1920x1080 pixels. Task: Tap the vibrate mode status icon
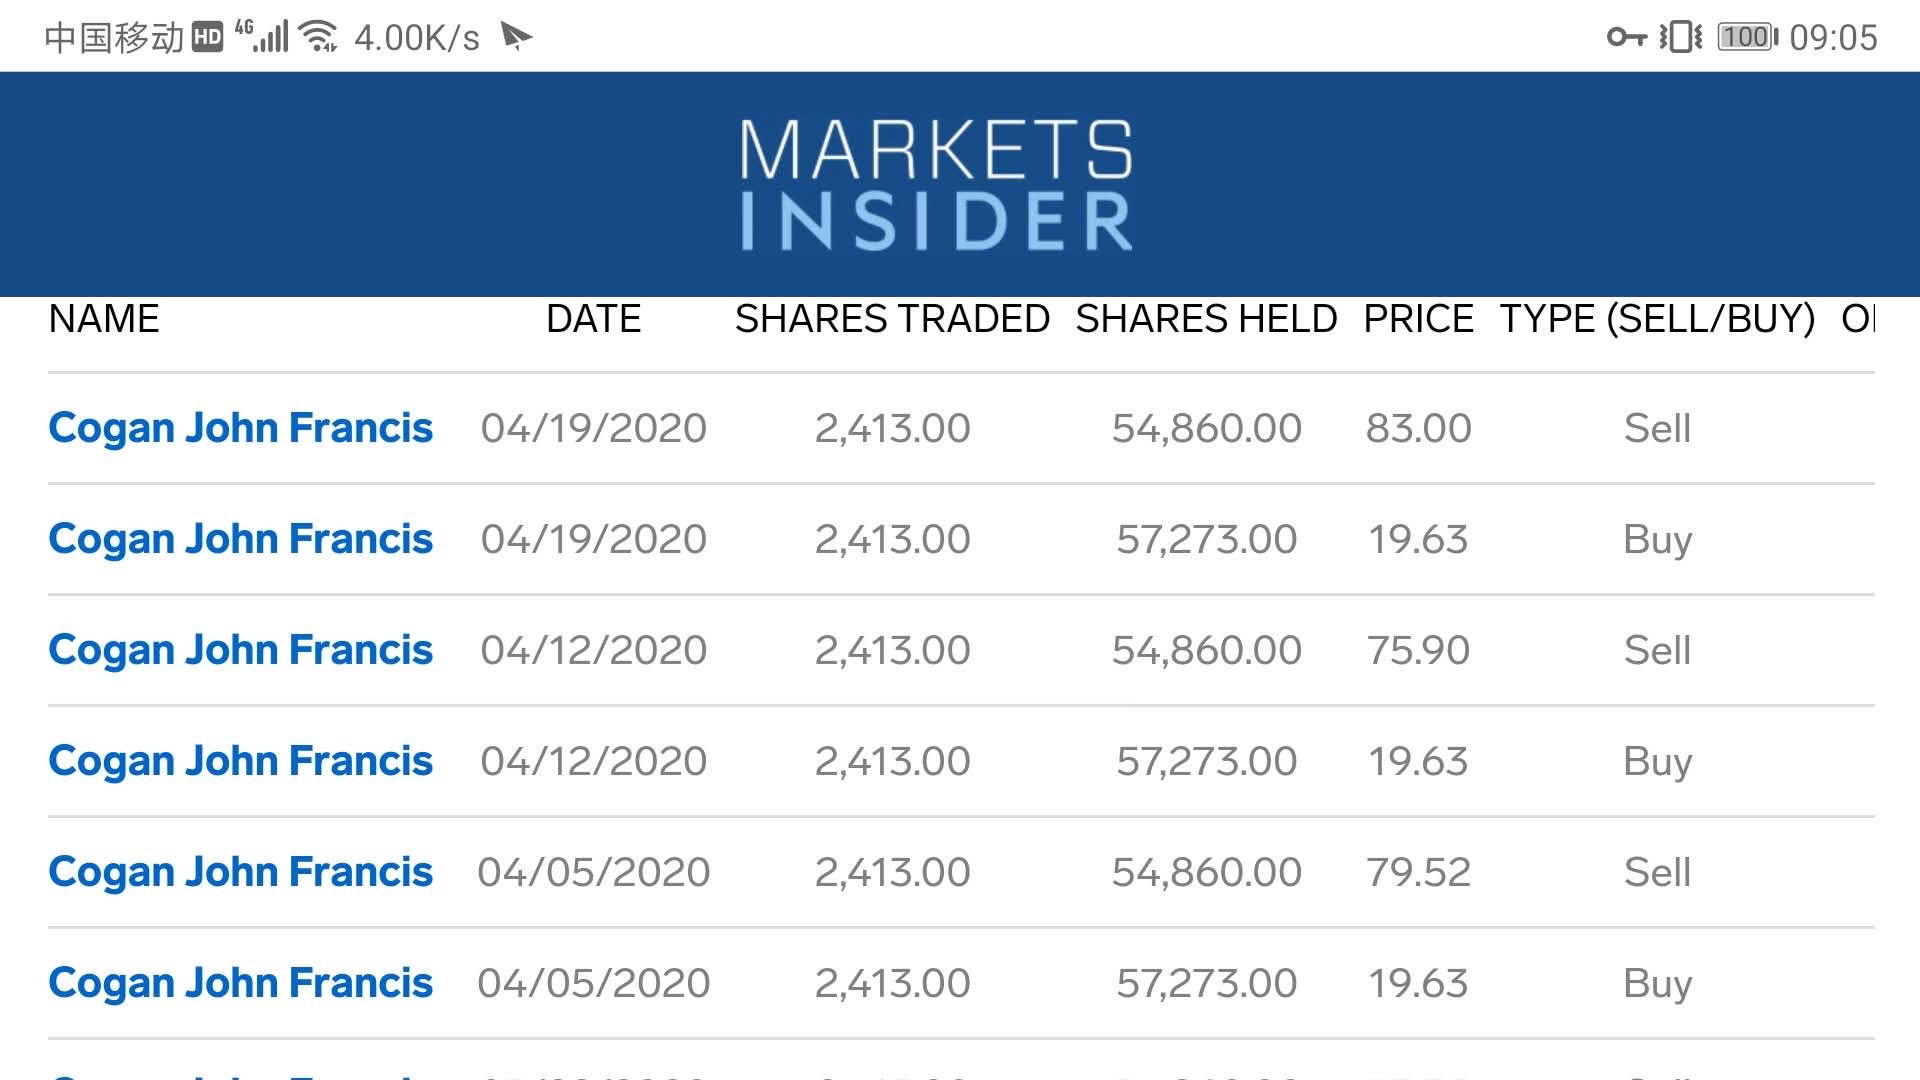coord(1680,38)
